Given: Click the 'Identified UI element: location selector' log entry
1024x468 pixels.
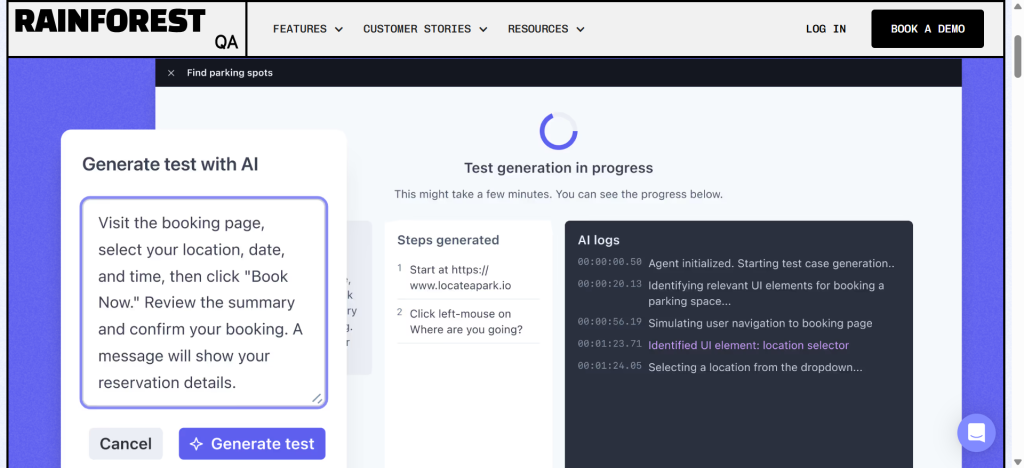Looking at the screenshot, I should tap(748, 345).
